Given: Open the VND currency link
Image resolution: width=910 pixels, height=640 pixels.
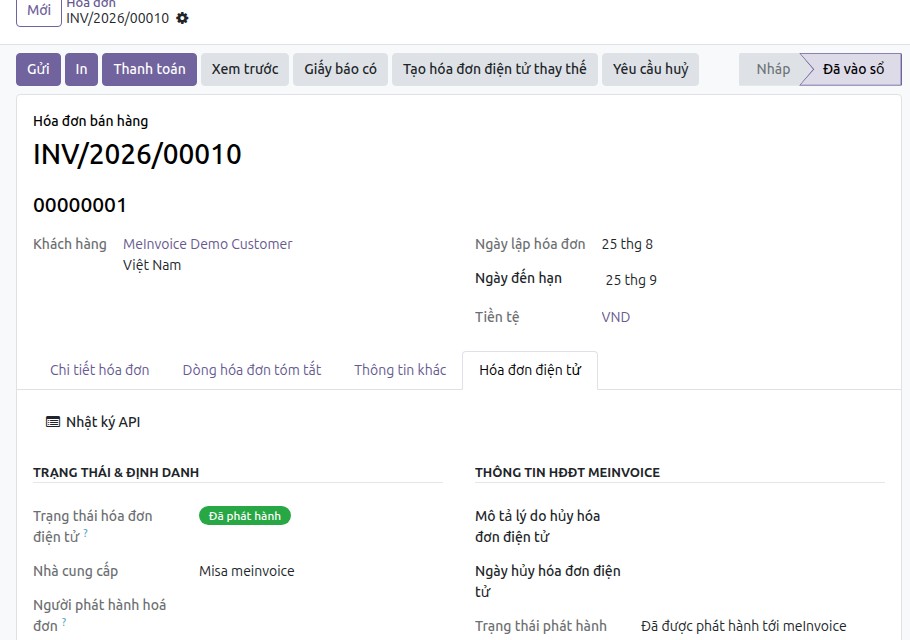Looking at the screenshot, I should [x=616, y=317].
